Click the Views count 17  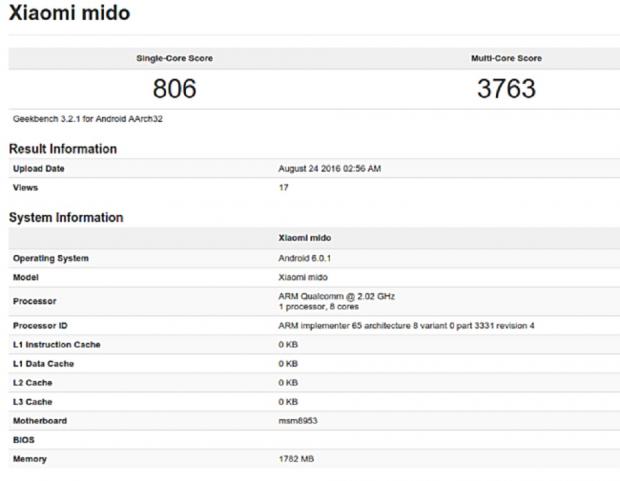[x=283, y=187]
